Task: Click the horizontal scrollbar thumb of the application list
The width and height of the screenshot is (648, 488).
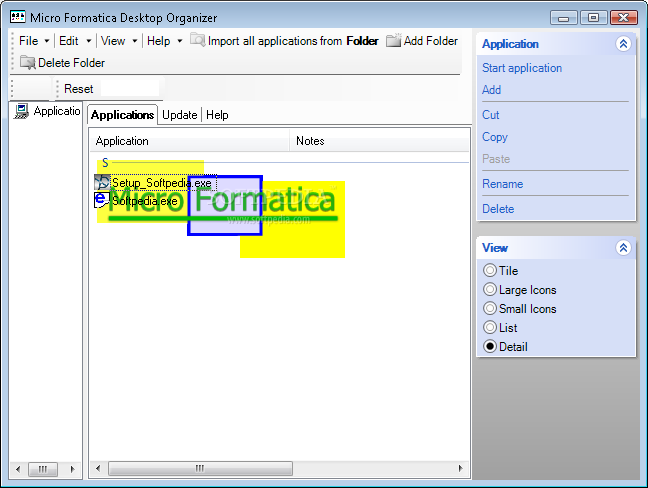Action: 200,468
